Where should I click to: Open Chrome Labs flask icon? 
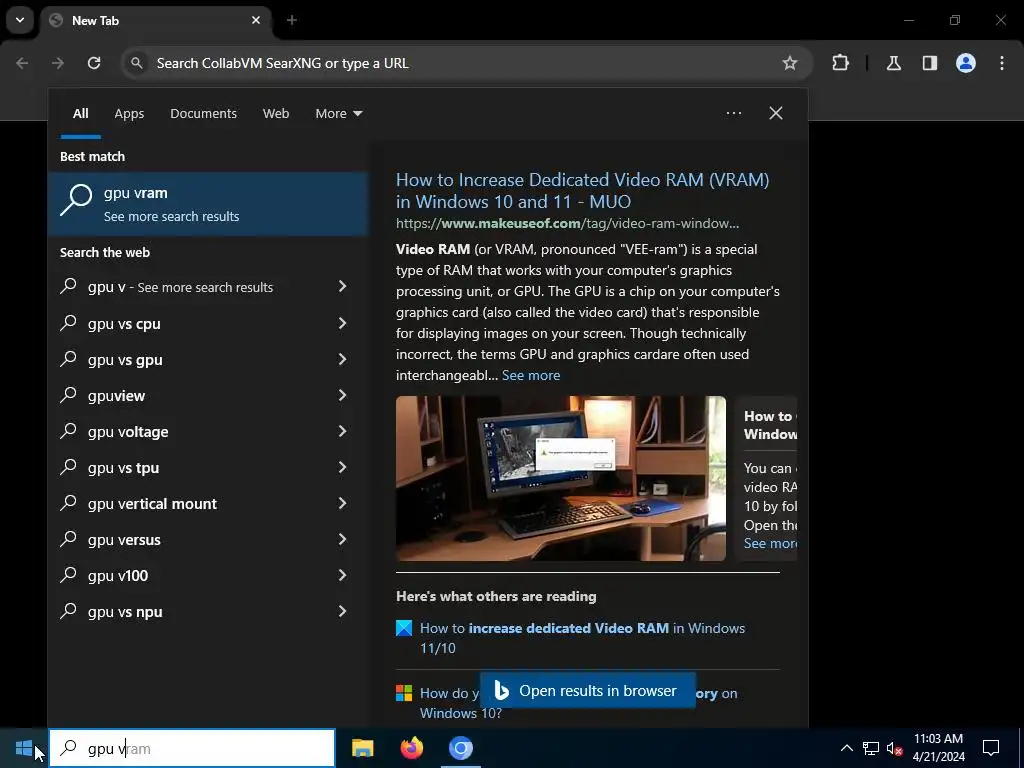pos(893,63)
